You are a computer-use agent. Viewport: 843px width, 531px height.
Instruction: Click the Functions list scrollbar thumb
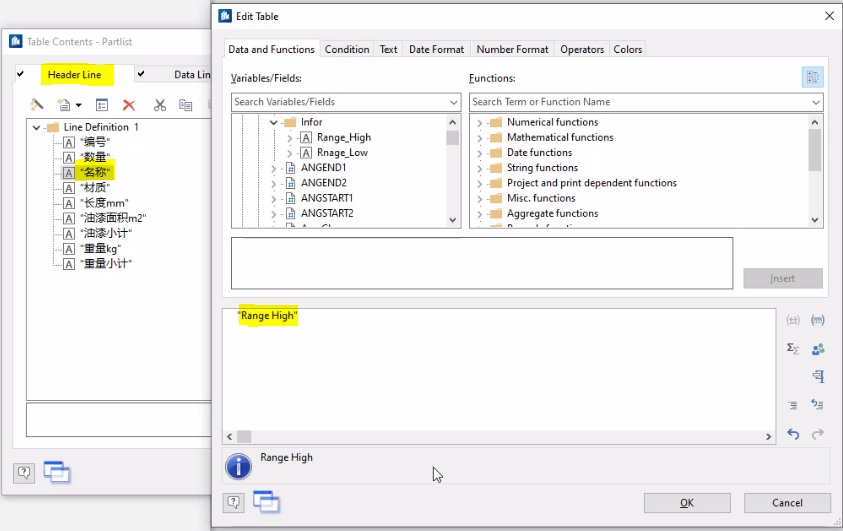tap(815, 149)
